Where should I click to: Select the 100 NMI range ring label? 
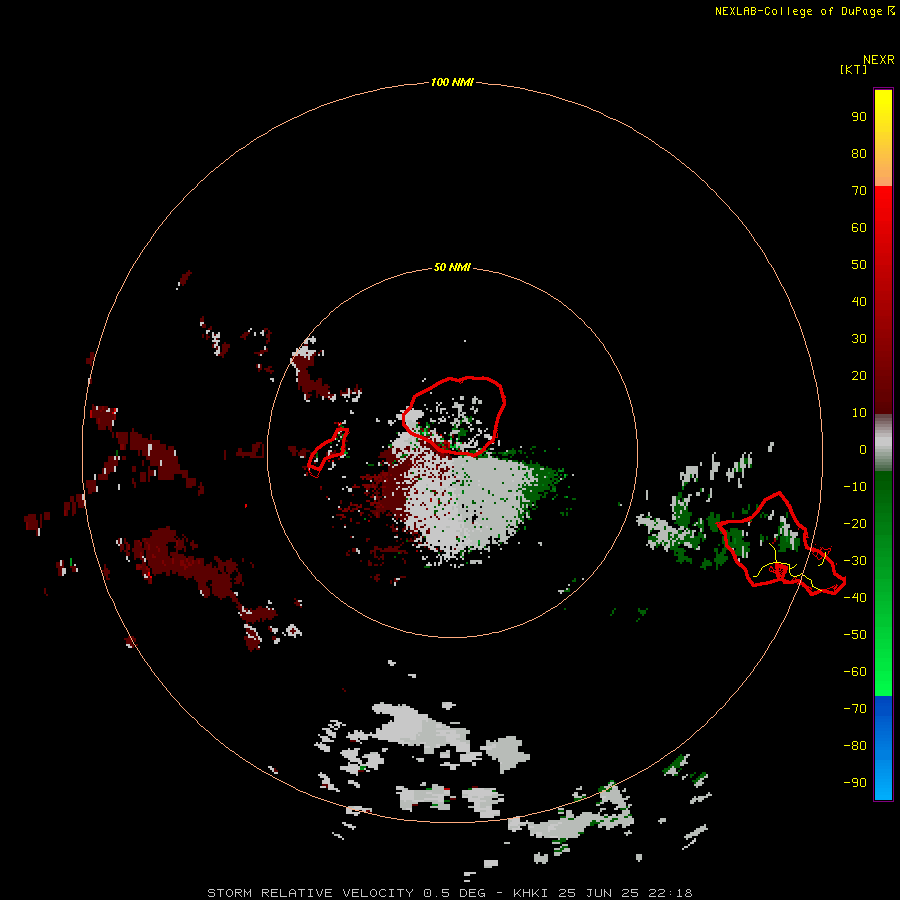[452, 82]
